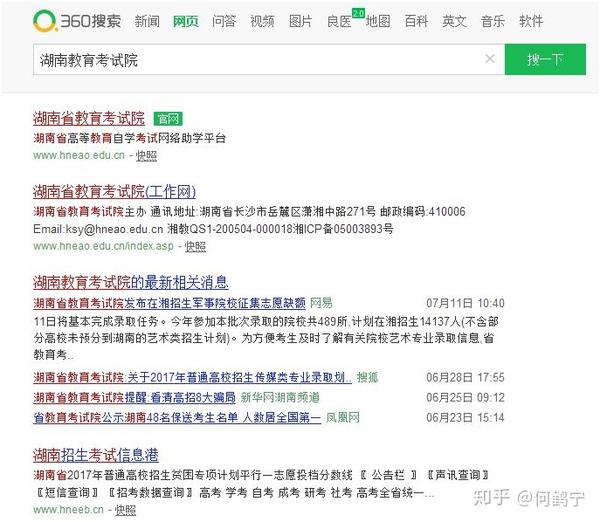Click the timestamp 06月23日 15:14
The width and height of the screenshot is (600, 522).
465,418
